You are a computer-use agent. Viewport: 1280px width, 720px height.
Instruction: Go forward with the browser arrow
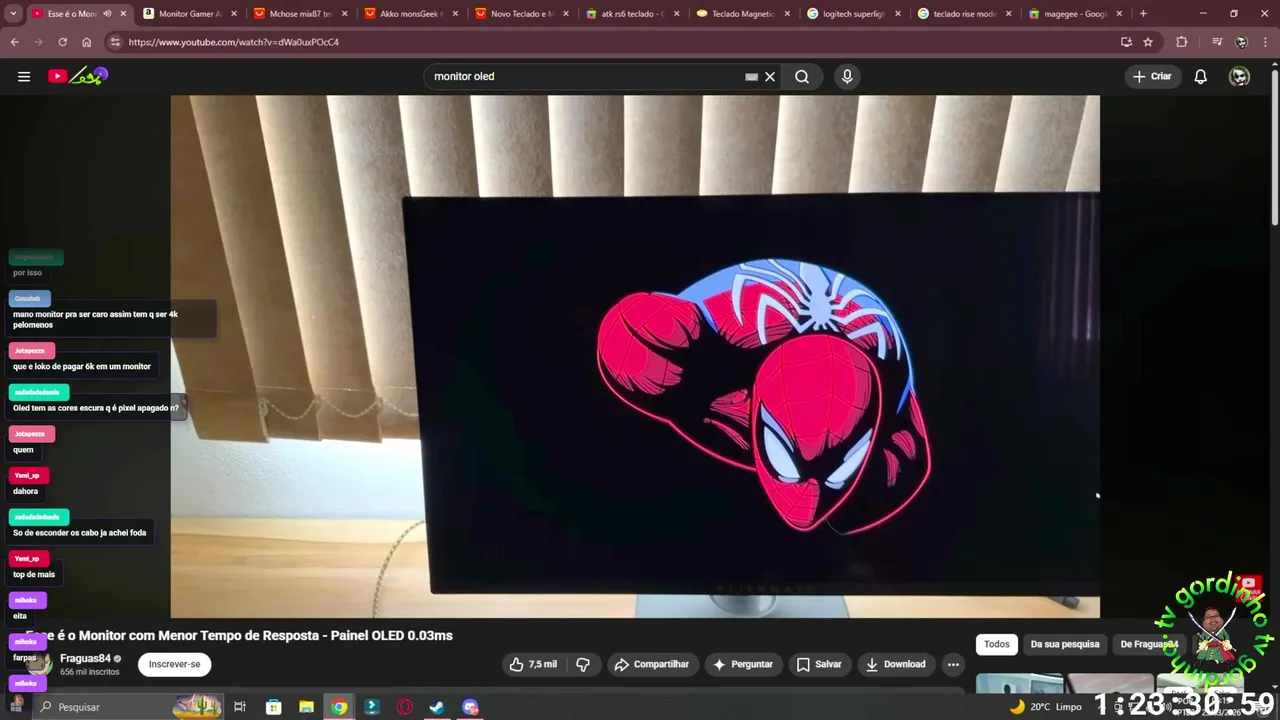39,42
